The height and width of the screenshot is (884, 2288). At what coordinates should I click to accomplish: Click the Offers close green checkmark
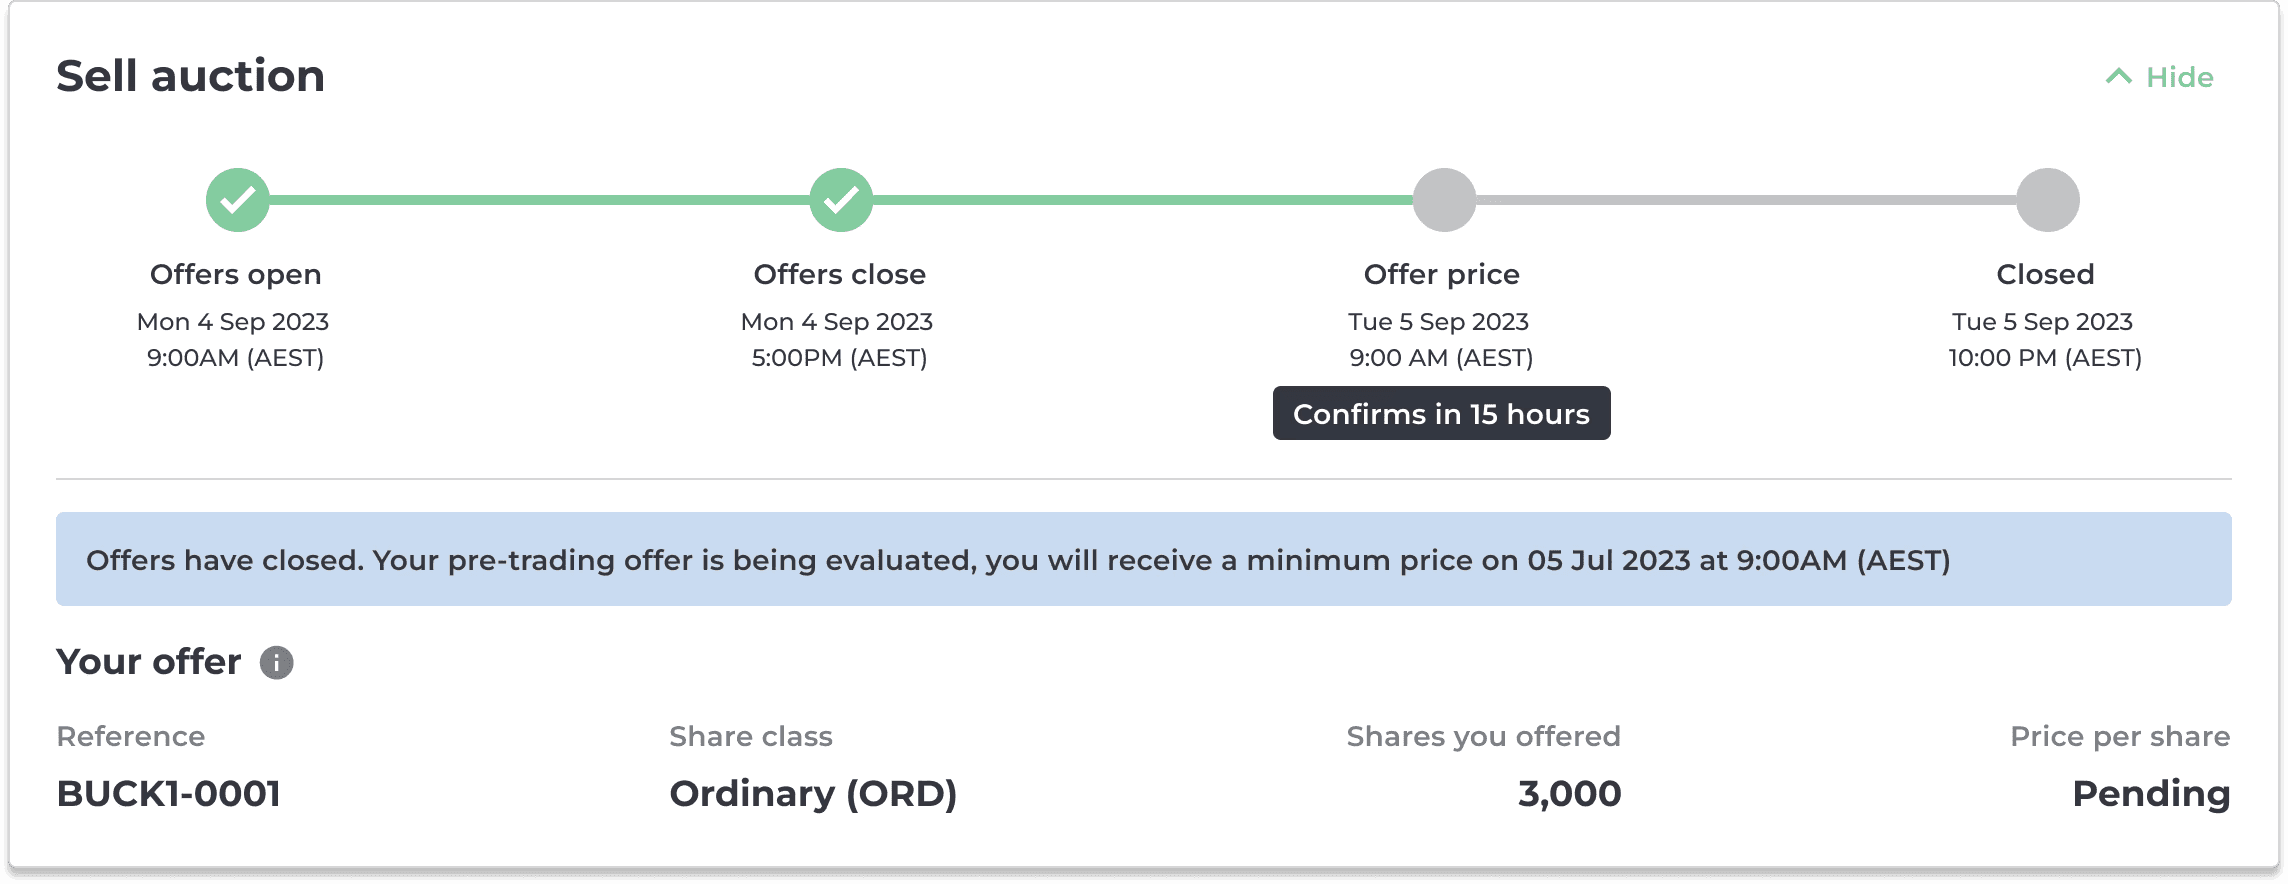coord(841,200)
